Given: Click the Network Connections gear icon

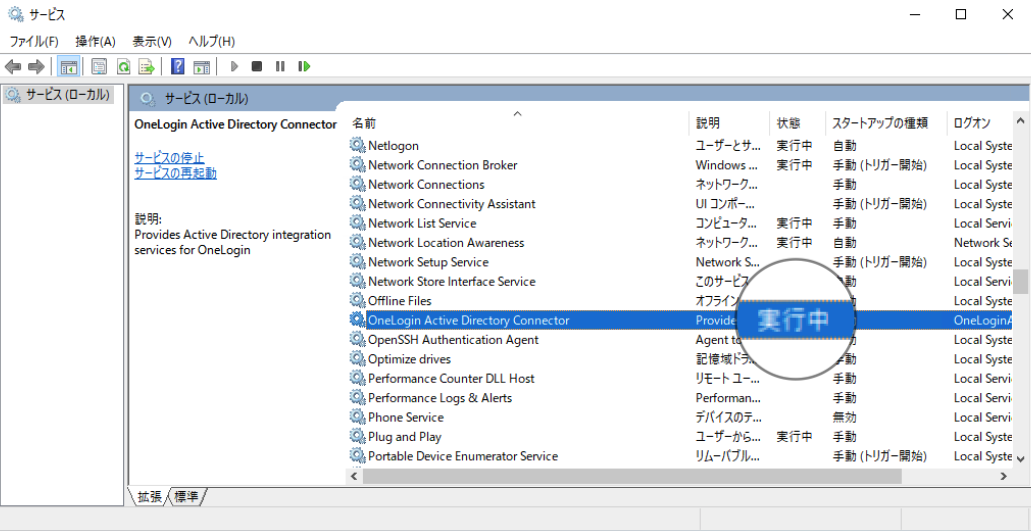Looking at the screenshot, I should [x=357, y=184].
